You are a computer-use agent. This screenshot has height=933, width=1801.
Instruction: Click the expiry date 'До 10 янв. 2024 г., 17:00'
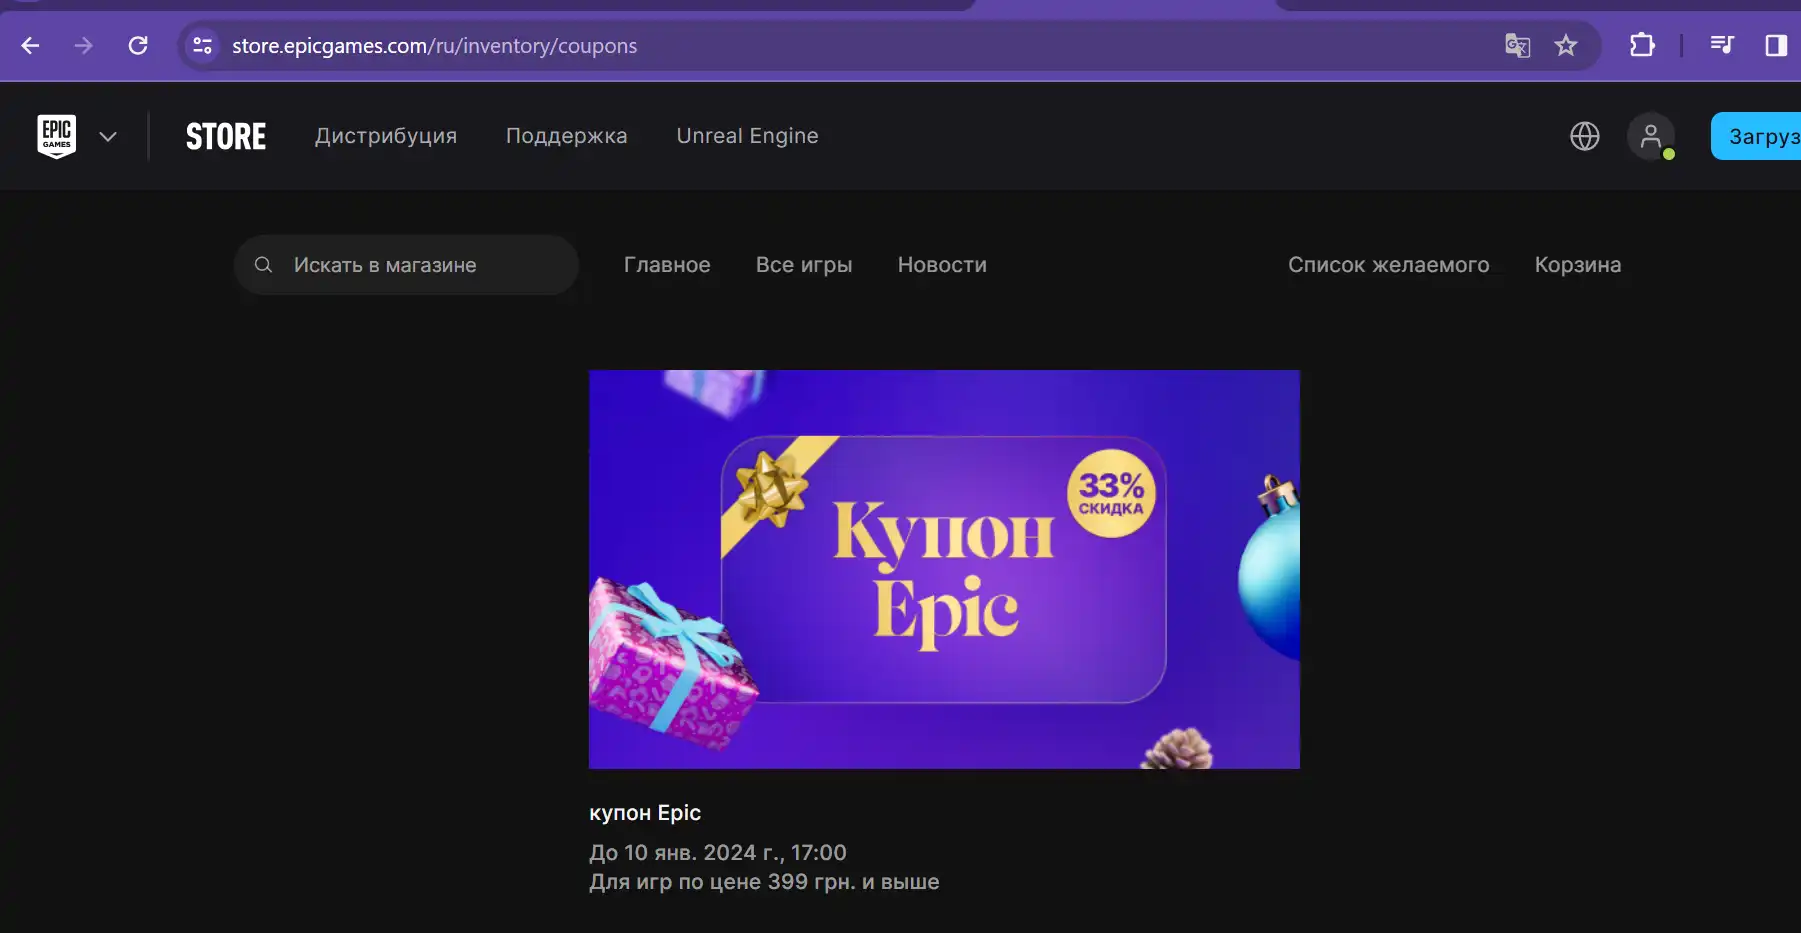[x=718, y=853]
